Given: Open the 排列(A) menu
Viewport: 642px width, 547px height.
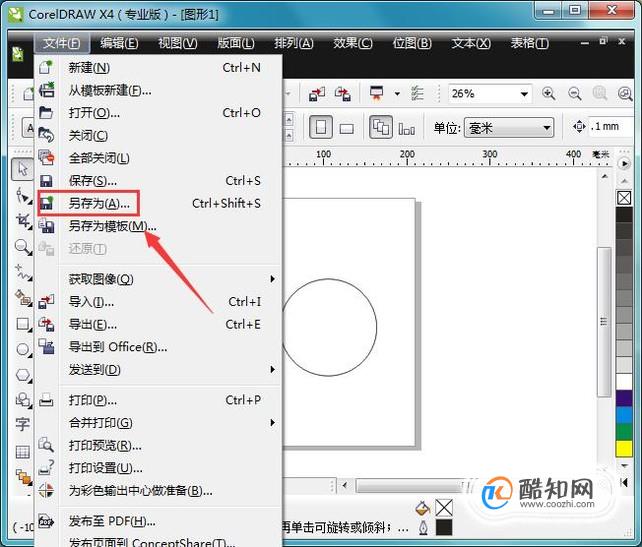Looking at the screenshot, I should pos(294,43).
